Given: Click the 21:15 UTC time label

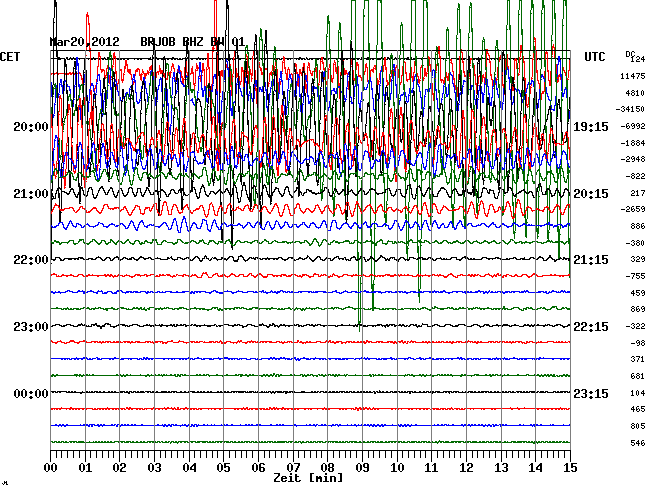Looking at the screenshot, I should [x=591, y=260].
